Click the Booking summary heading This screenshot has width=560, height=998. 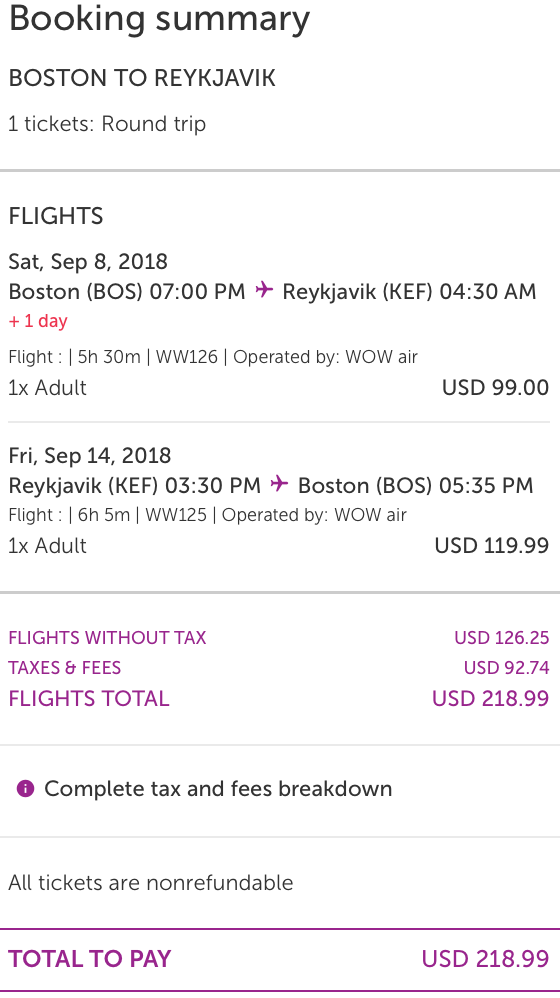pos(159,18)
